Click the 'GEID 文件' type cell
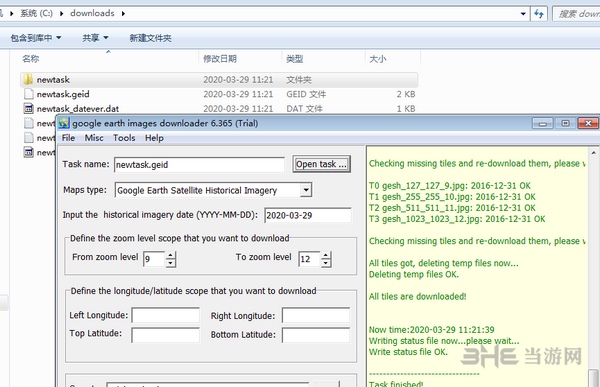Screen dimensions: 600x387 click(306, 94)
